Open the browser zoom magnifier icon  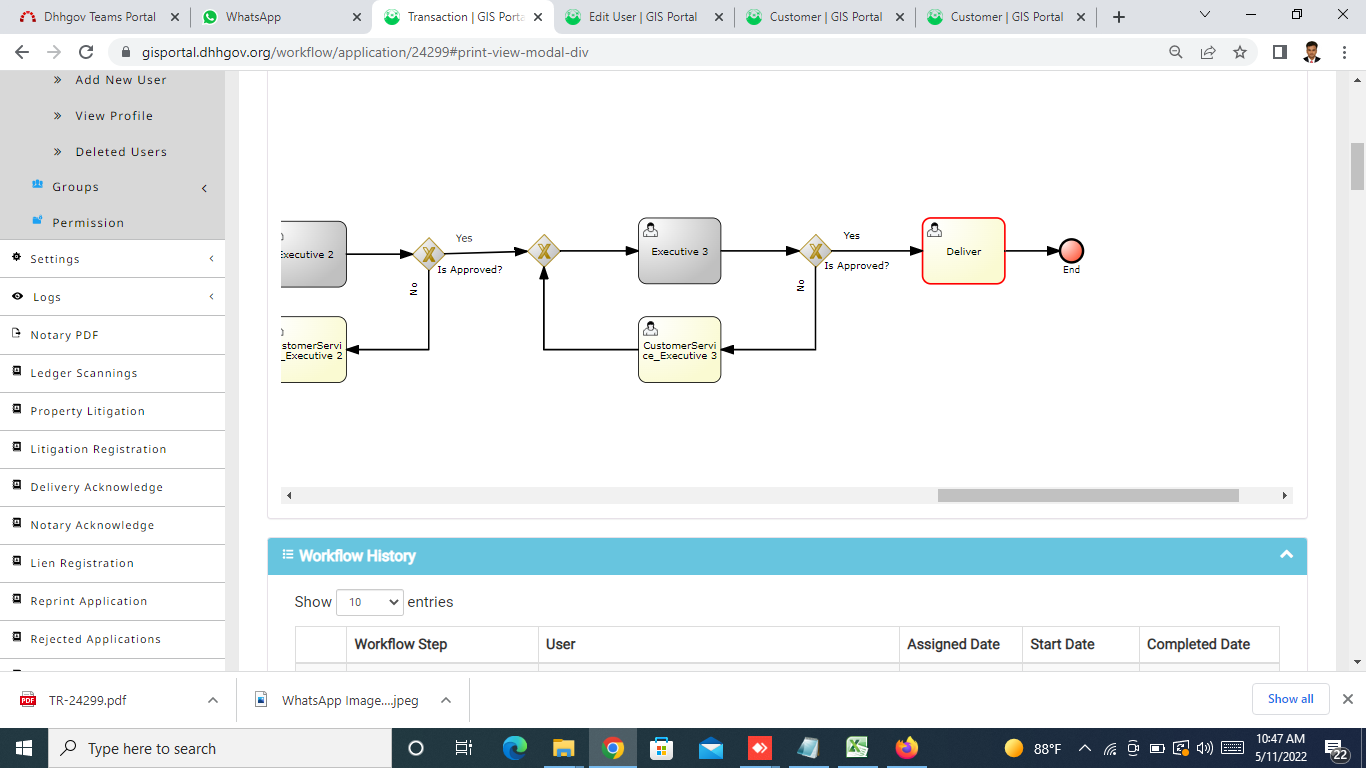pyautogui.click(x=1176, y=52)
